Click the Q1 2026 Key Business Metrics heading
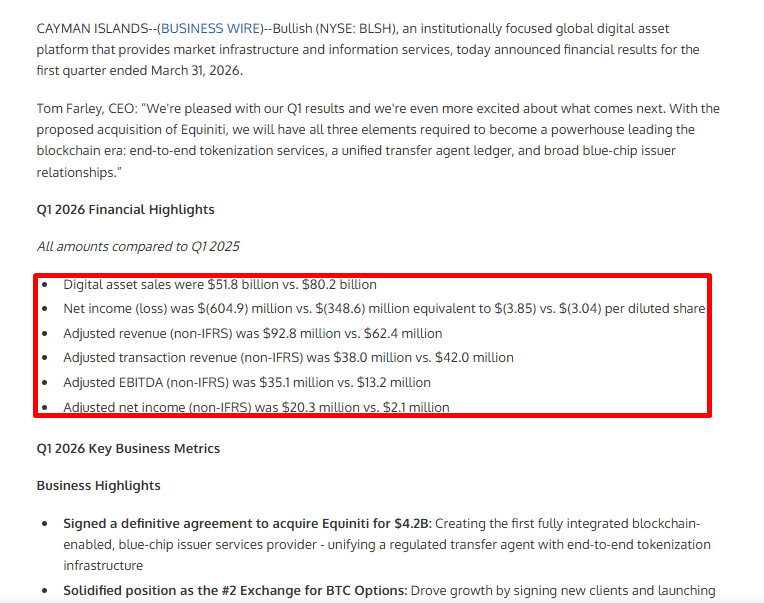This screenshot has height=603, width=764. pyautogui.click(x=128, y=449)
